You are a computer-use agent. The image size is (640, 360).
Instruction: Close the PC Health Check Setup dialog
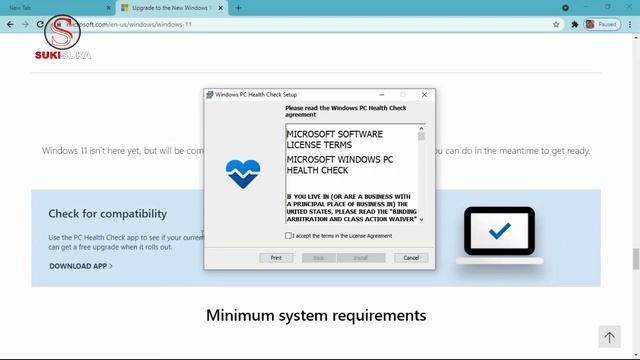(x=424, y=94)
